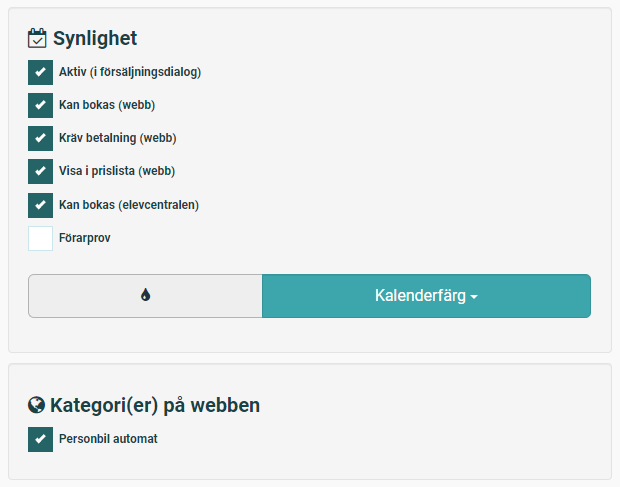Click the Synlighet section heading
The image size is (620, 487).
pos(95,39)
